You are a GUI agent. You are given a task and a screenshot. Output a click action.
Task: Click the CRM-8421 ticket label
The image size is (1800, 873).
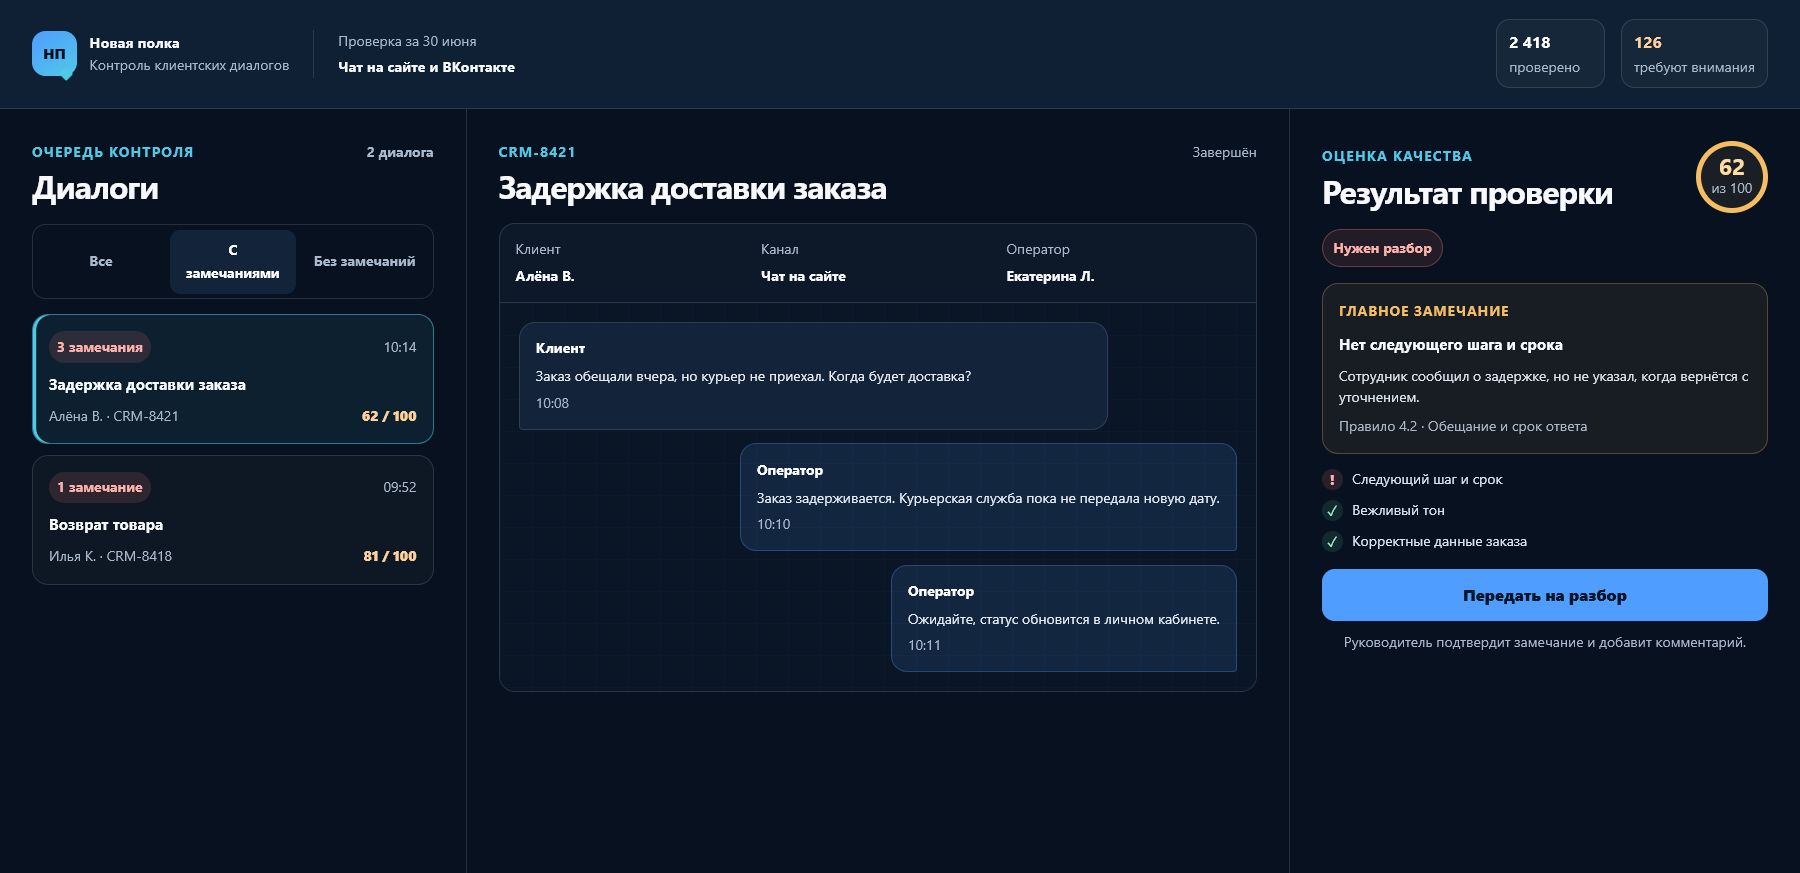point(537,152)
